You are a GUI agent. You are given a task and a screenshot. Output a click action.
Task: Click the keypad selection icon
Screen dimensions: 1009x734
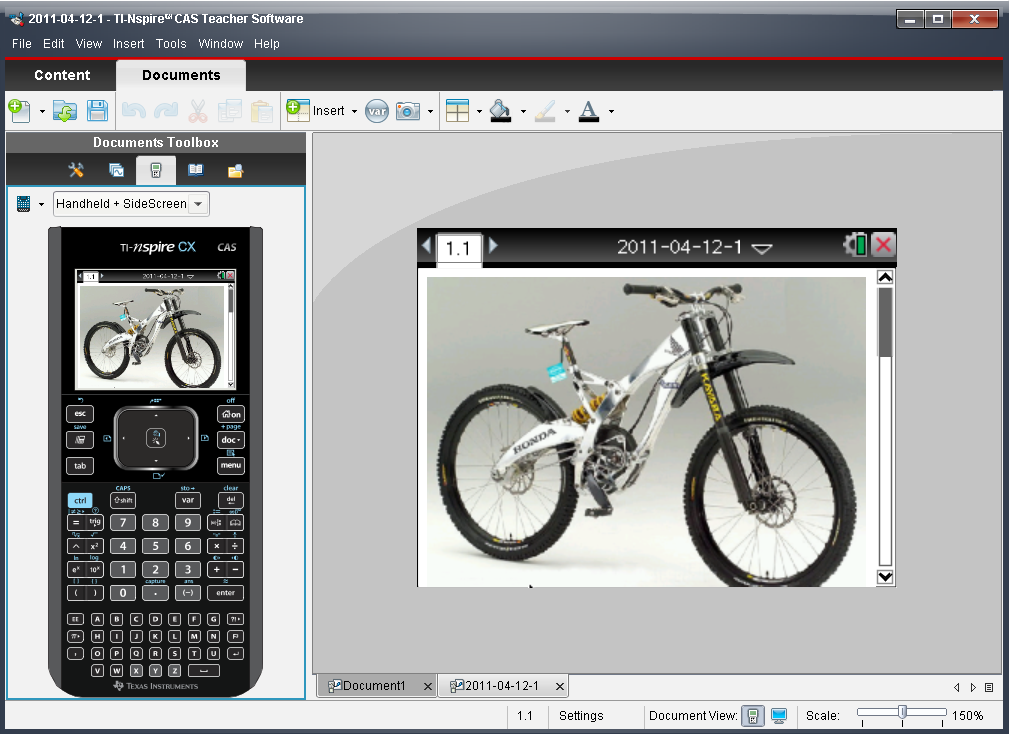tap(24, 204)
